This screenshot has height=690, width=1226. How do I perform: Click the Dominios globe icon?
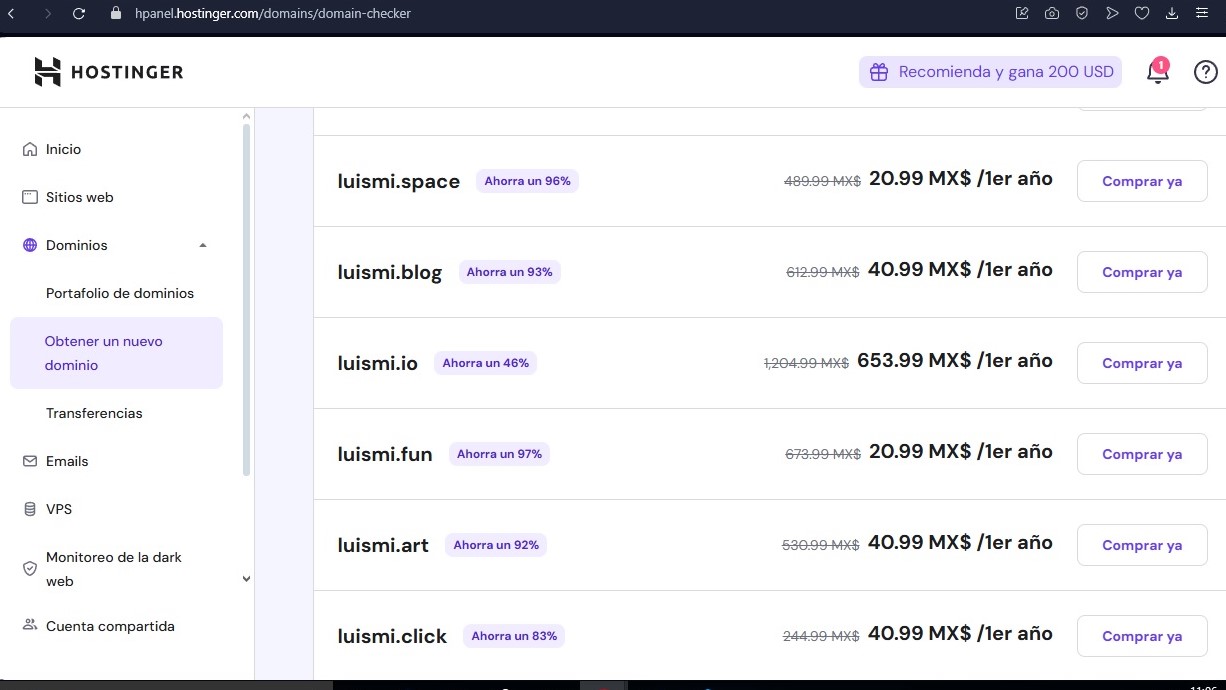click(x=30, y=245)
